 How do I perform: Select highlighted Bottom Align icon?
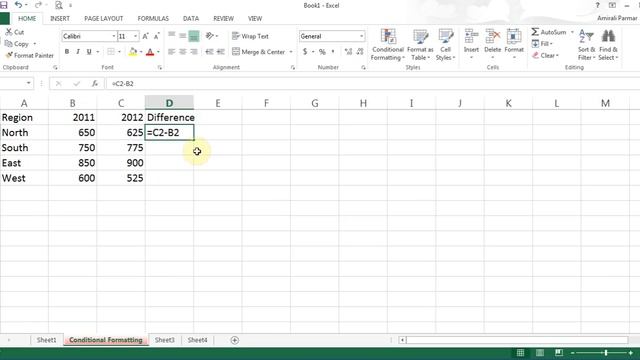click(194, 36)
